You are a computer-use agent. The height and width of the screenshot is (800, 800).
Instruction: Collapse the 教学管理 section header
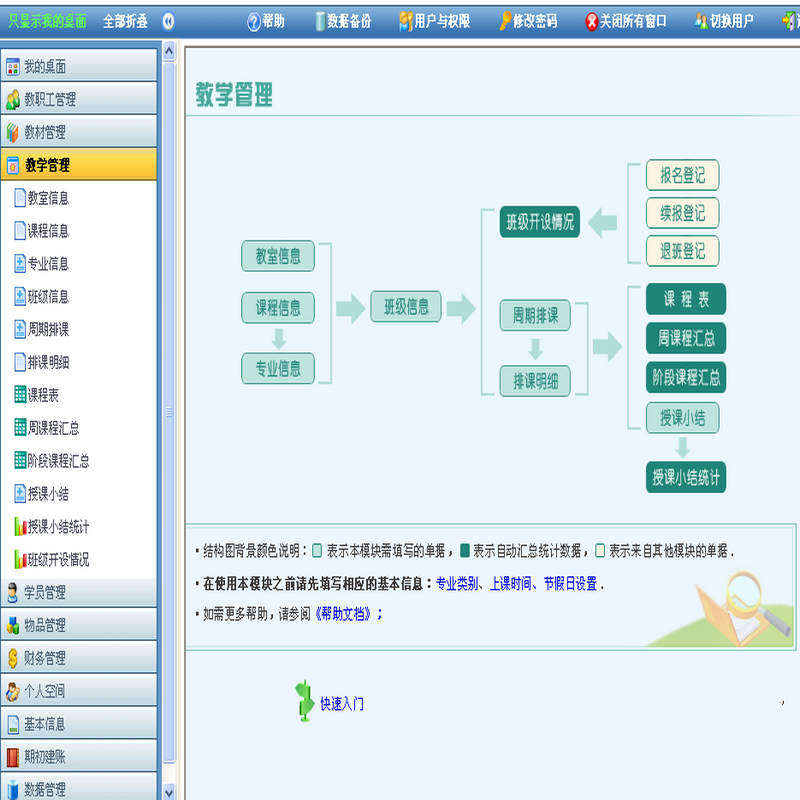coord(79,165)
